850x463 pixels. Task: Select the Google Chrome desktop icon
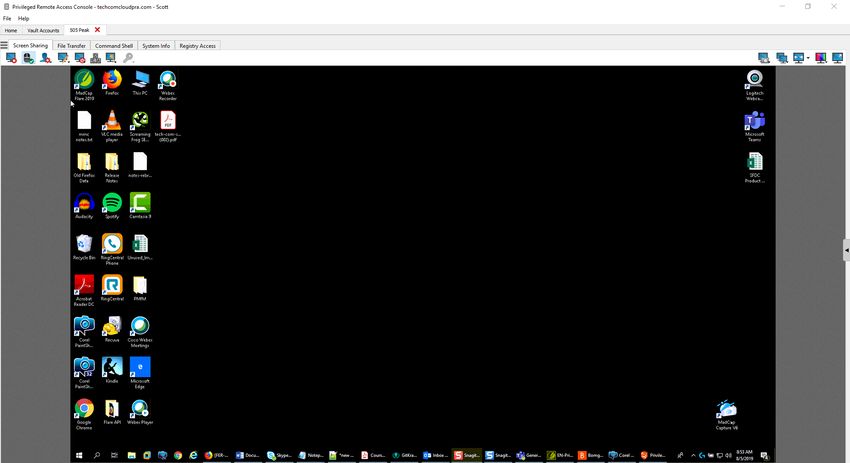(x=84, y=414)
